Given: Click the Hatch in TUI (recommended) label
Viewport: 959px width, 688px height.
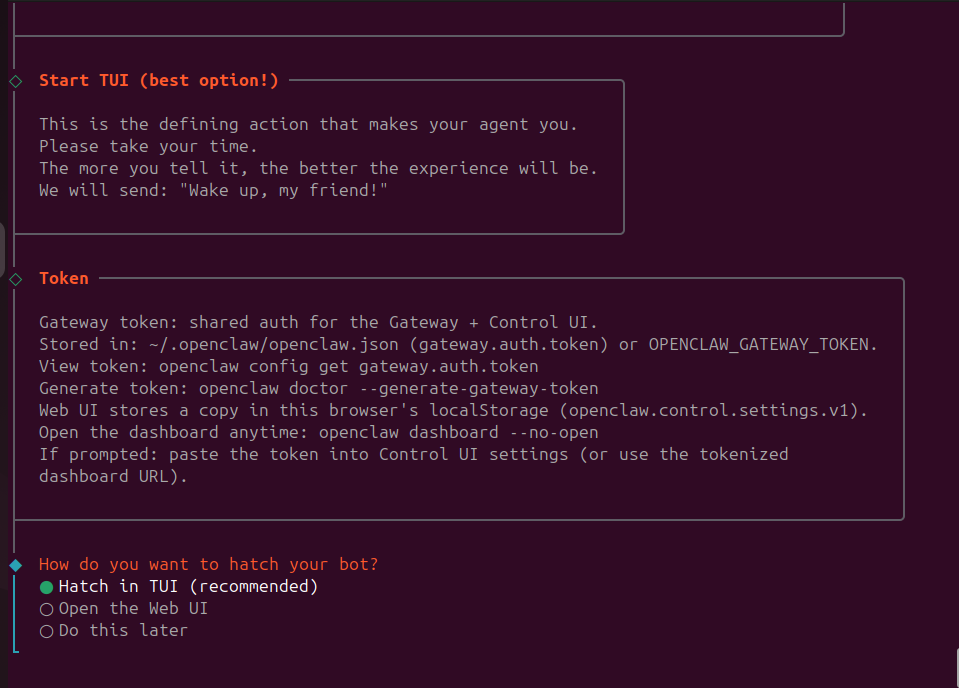Looking at the screenshot, I should pos(188,587).
